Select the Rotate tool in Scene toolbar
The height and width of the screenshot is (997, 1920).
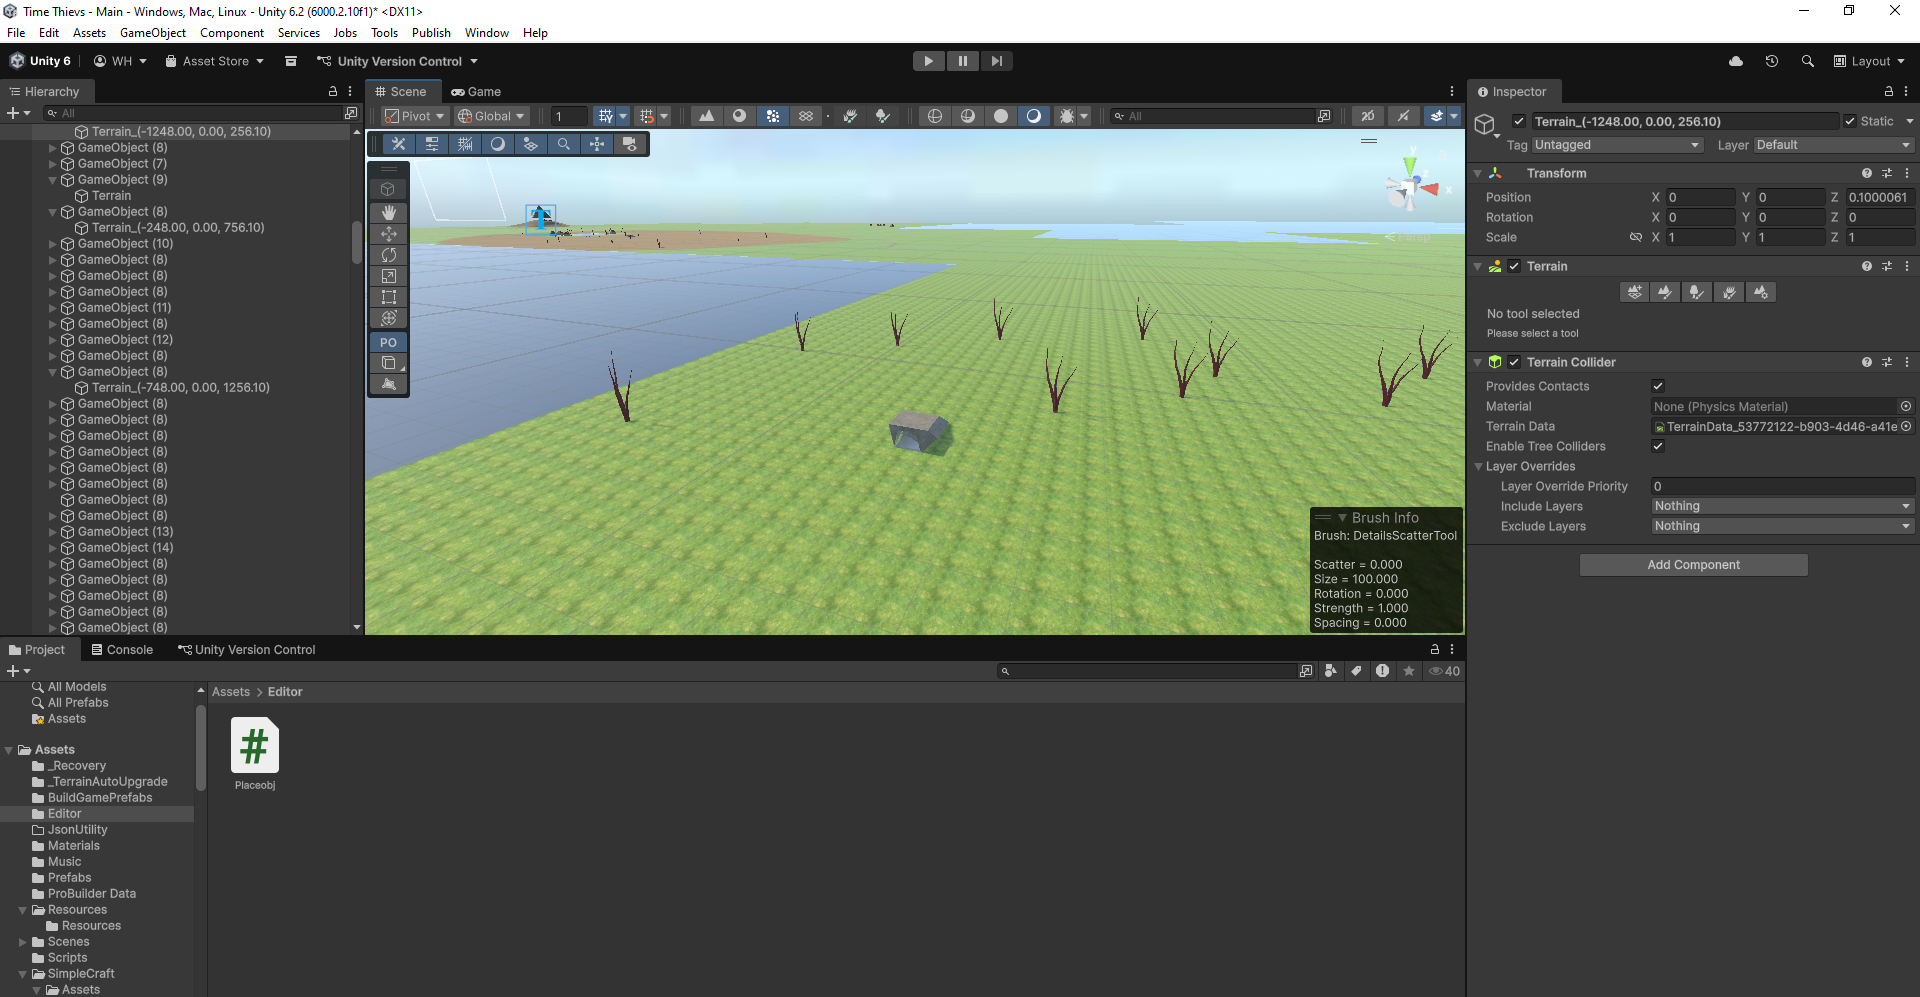(x=389, y=255)
